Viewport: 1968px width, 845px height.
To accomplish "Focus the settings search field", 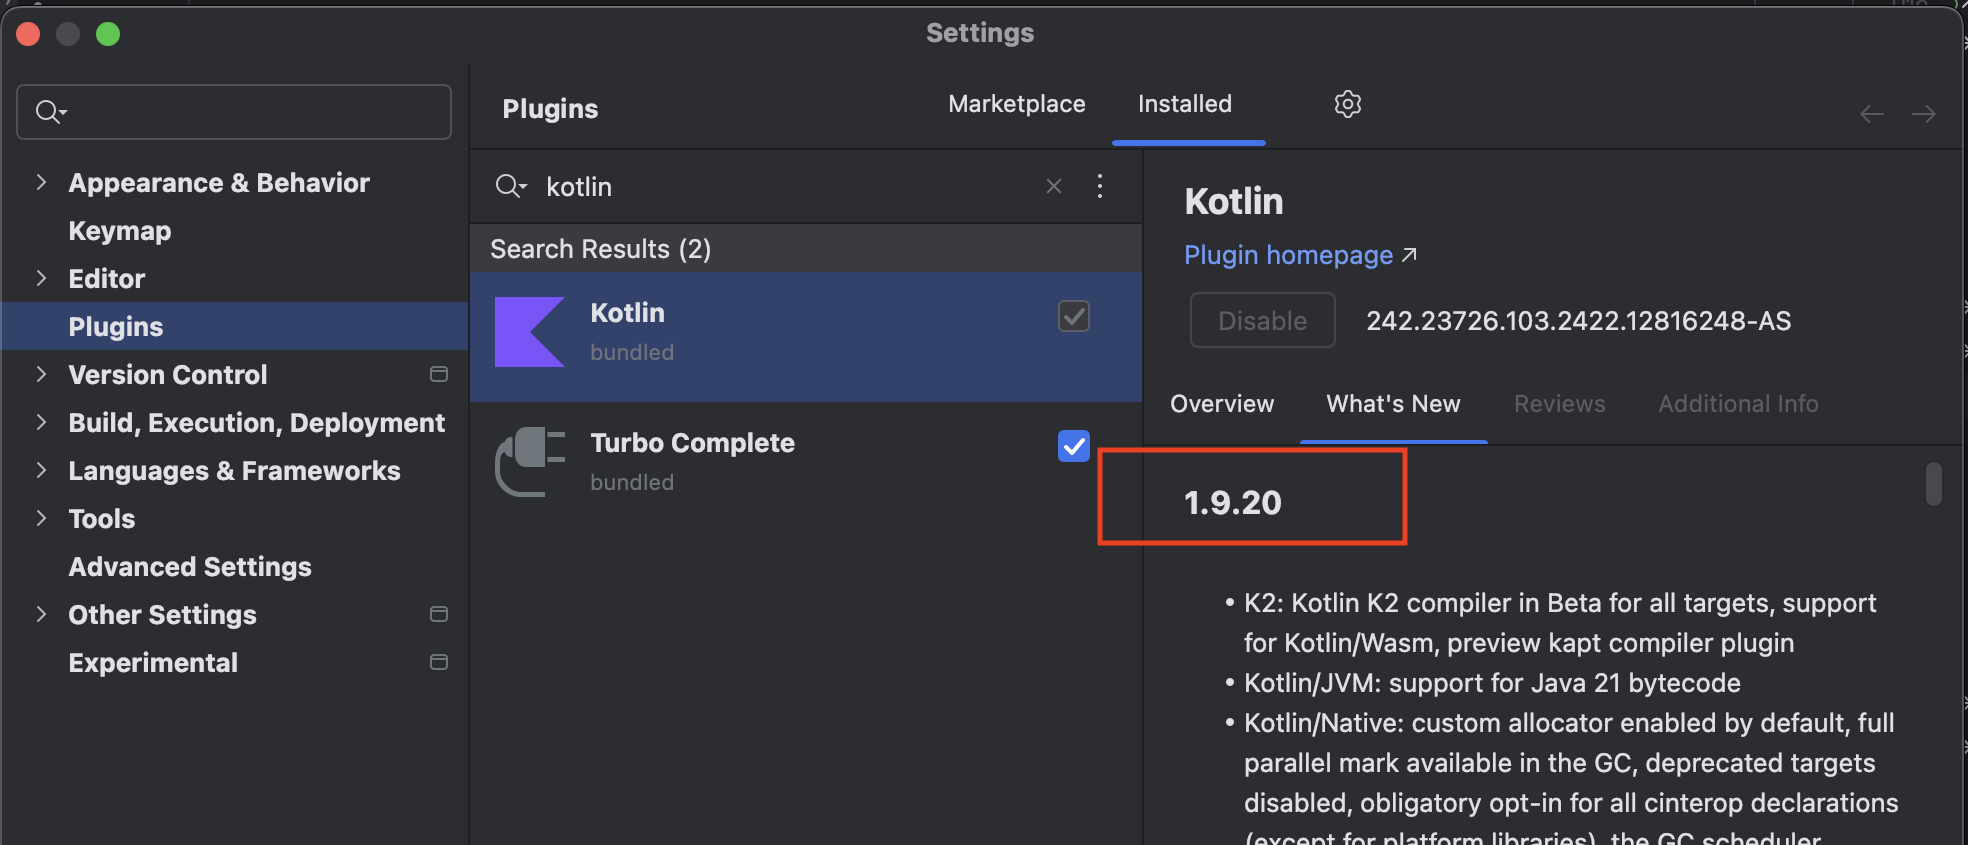I will pyautogui.click(x=234, y=111).
